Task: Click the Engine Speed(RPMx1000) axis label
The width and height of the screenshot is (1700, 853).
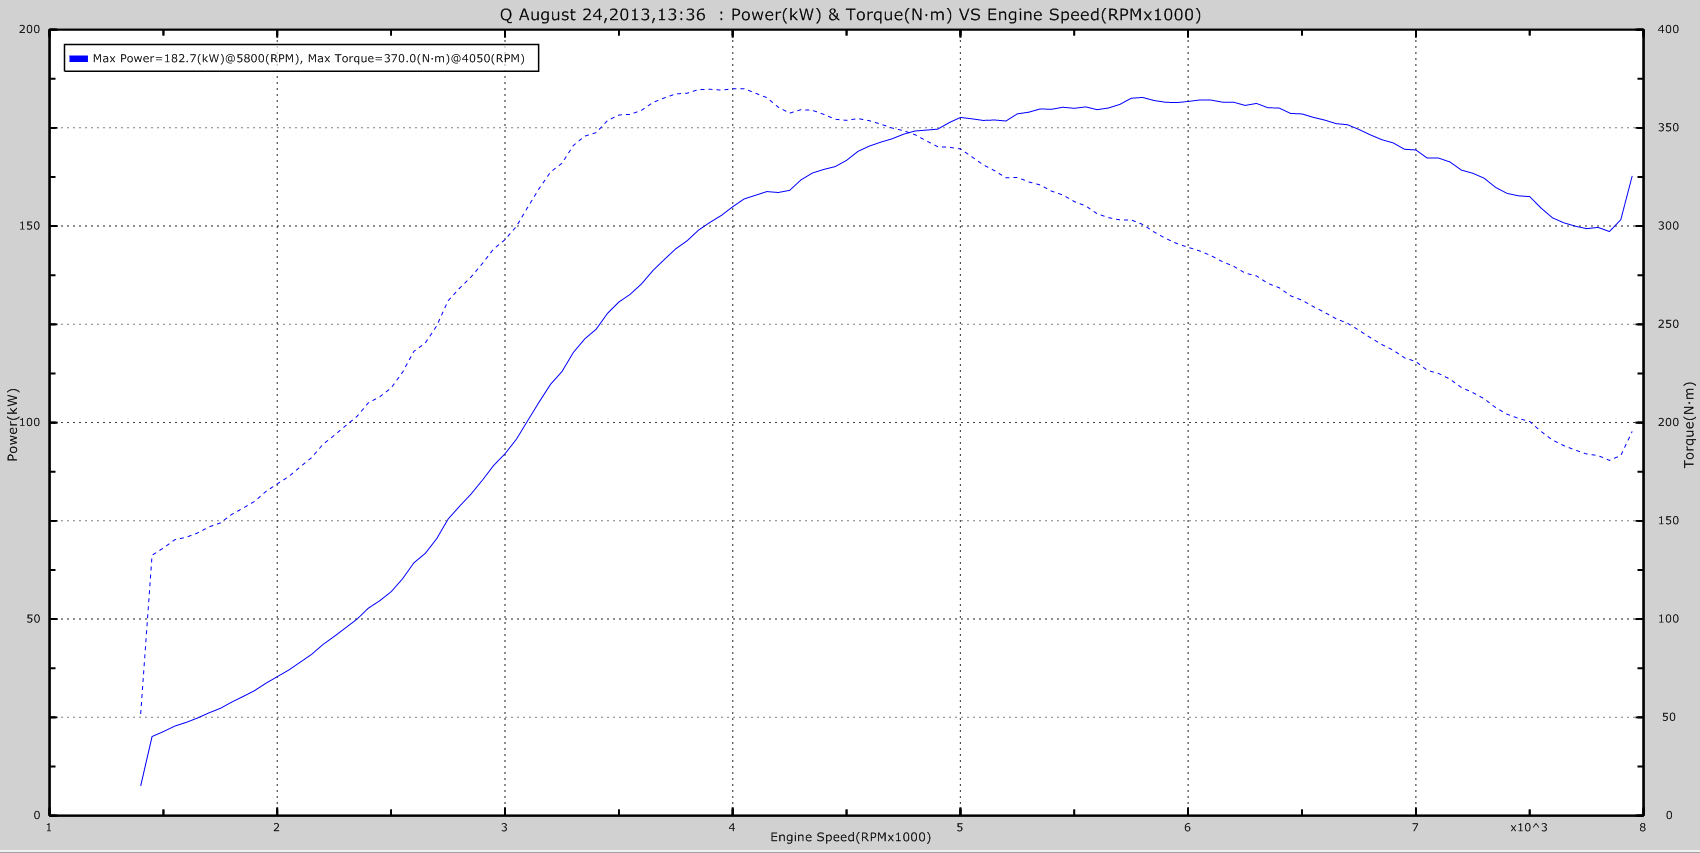Action: click(850, 837)
